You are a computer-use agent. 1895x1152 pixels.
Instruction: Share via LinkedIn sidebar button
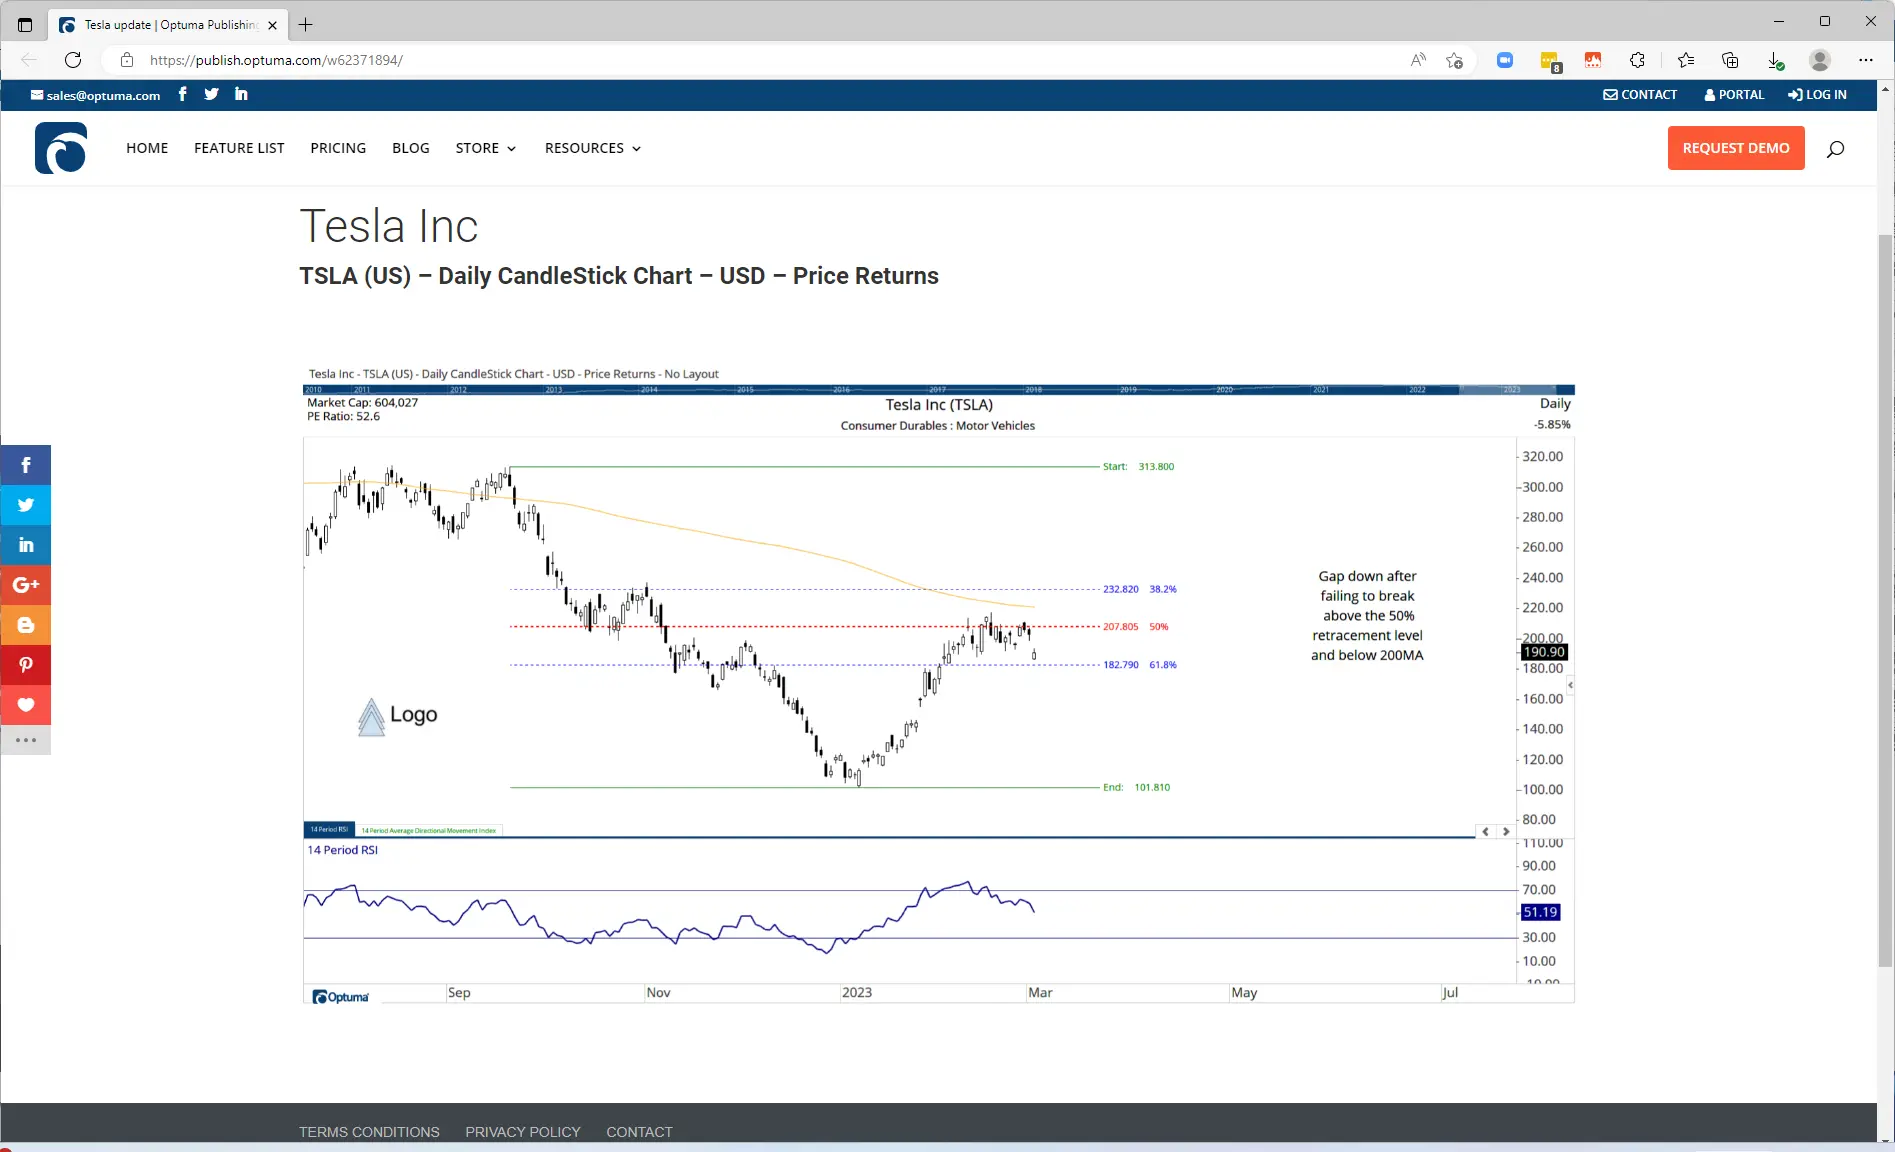pos(26,545)
